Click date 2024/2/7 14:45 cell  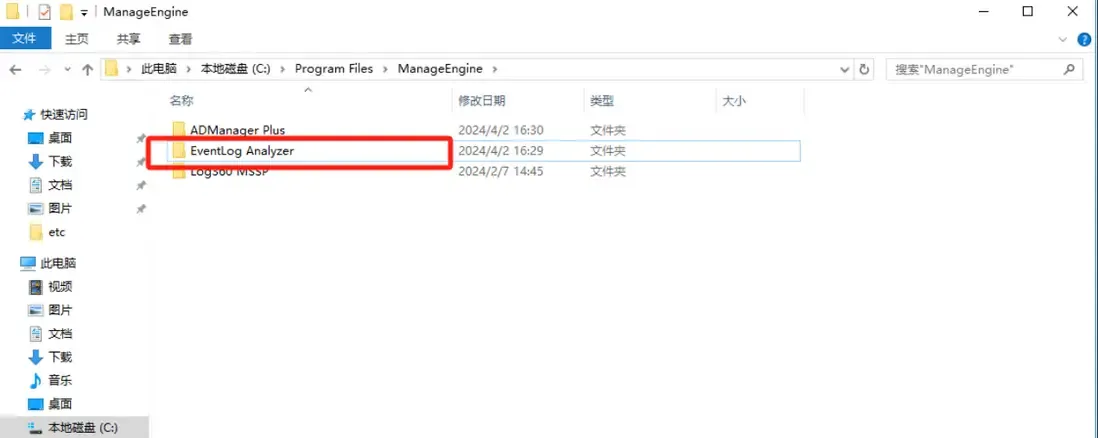pos(501,171)
